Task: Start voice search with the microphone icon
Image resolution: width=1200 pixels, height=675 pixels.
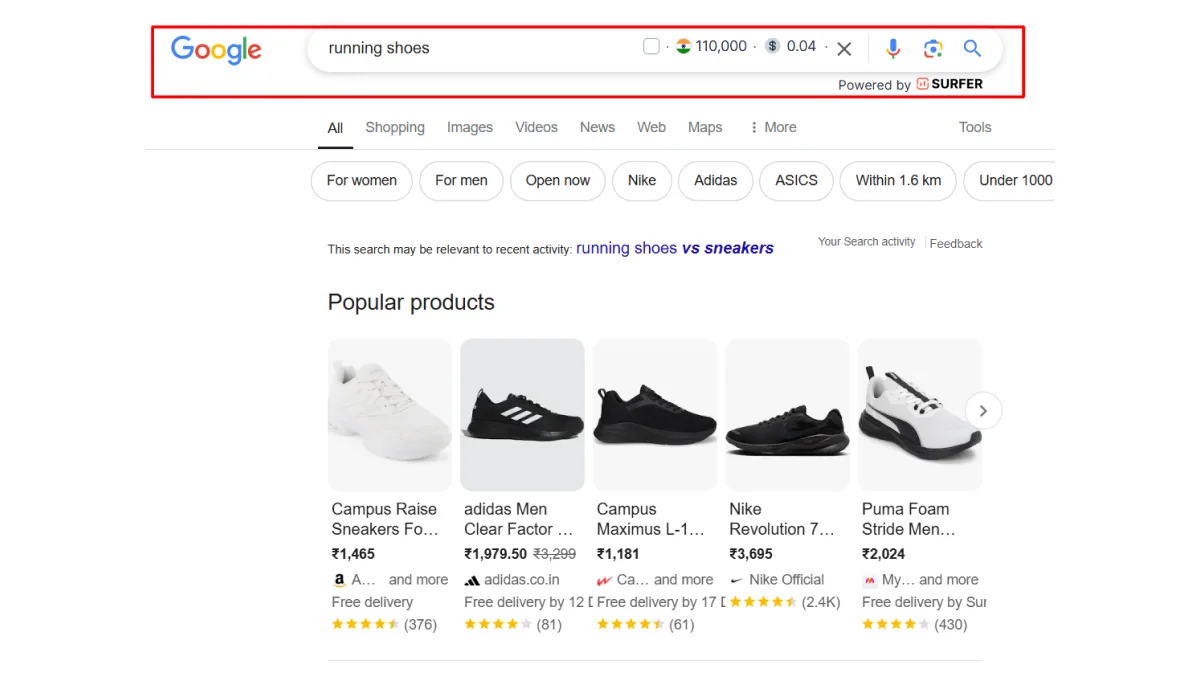Action: 893,48
